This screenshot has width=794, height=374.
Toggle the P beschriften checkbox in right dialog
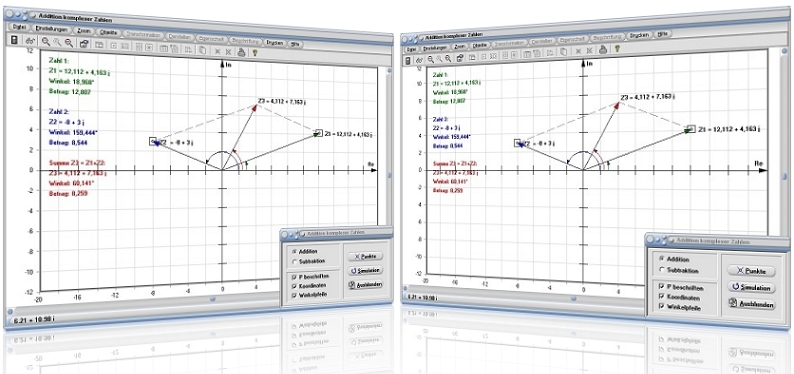[661, 286]
